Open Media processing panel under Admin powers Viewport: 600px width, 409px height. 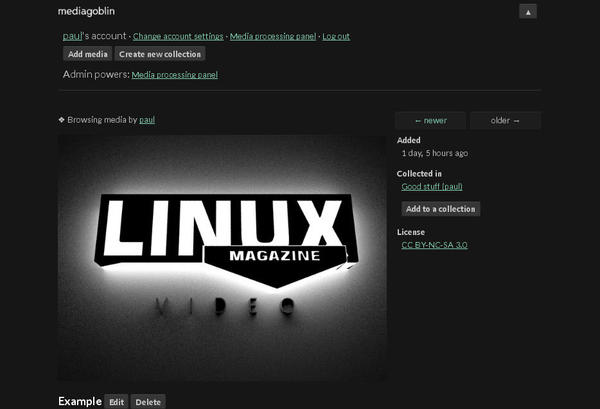(x=174, y=75)
